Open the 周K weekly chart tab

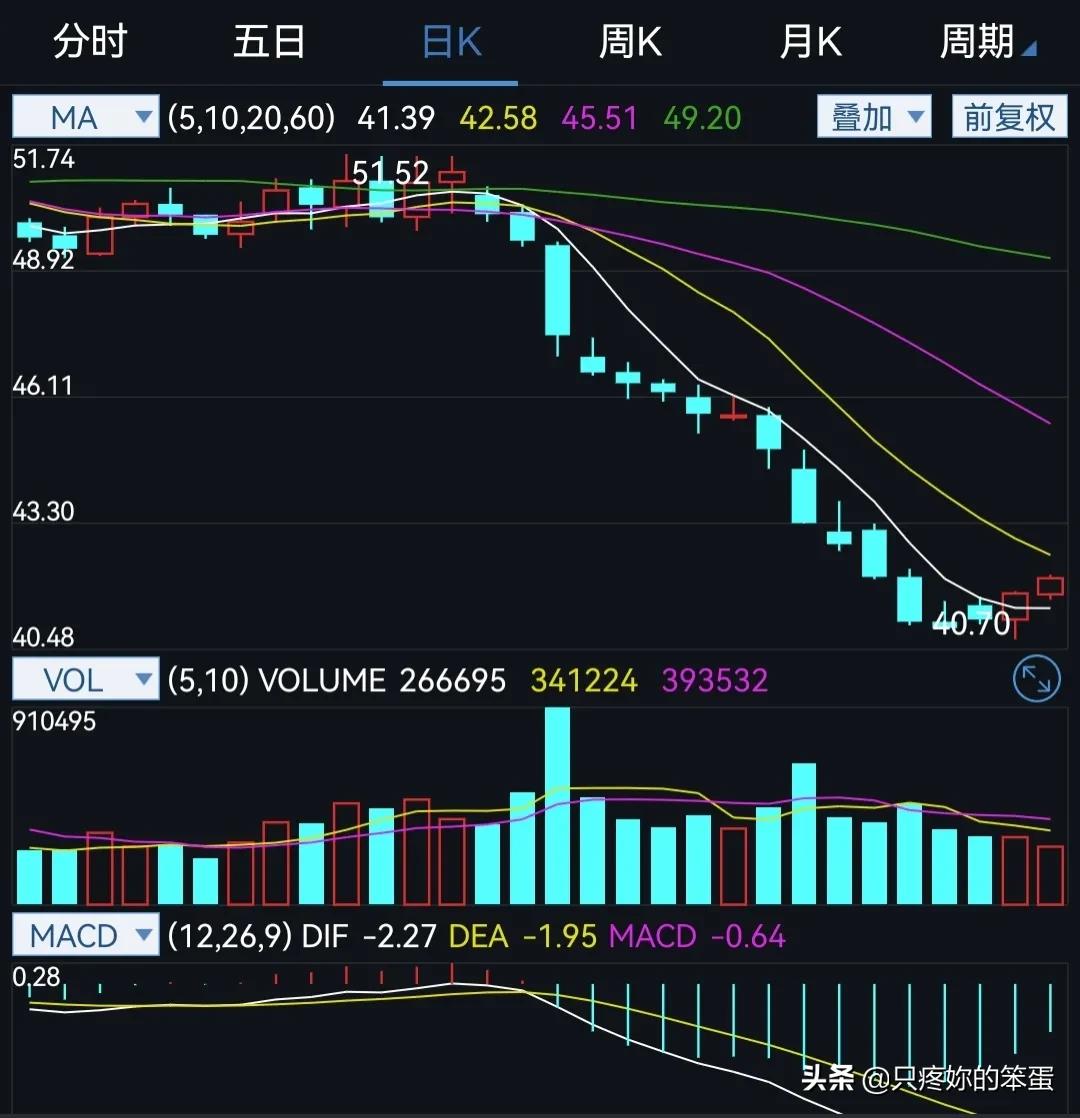pos(630,41)
